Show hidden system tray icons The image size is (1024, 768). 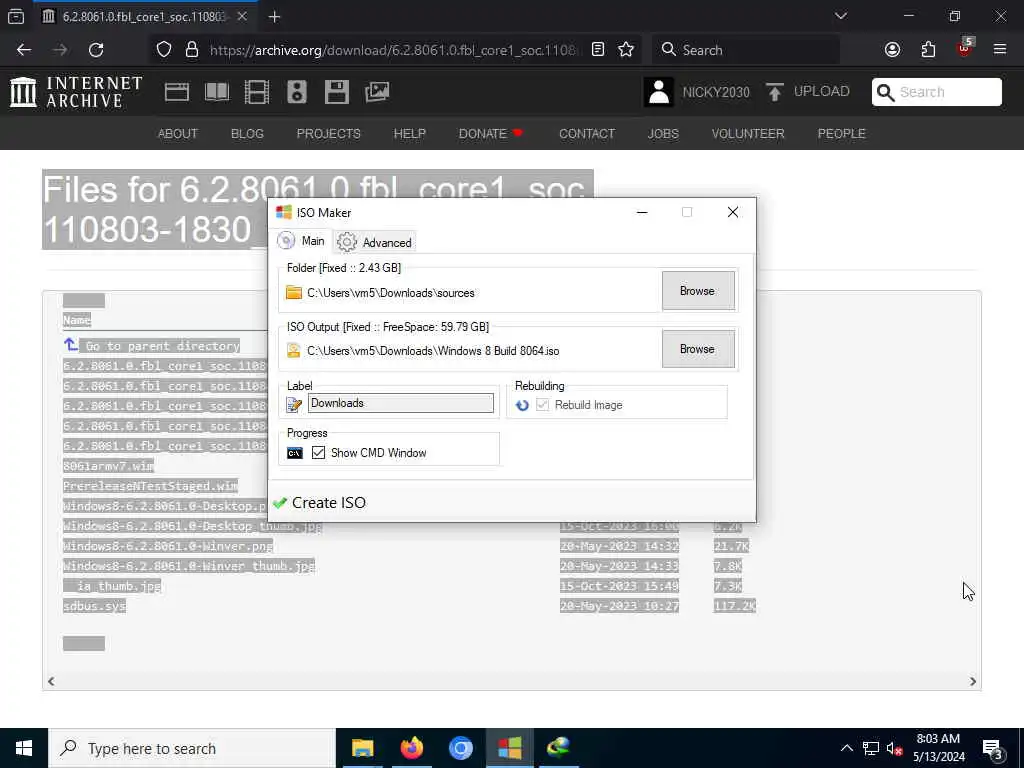[x=846, y=748]
